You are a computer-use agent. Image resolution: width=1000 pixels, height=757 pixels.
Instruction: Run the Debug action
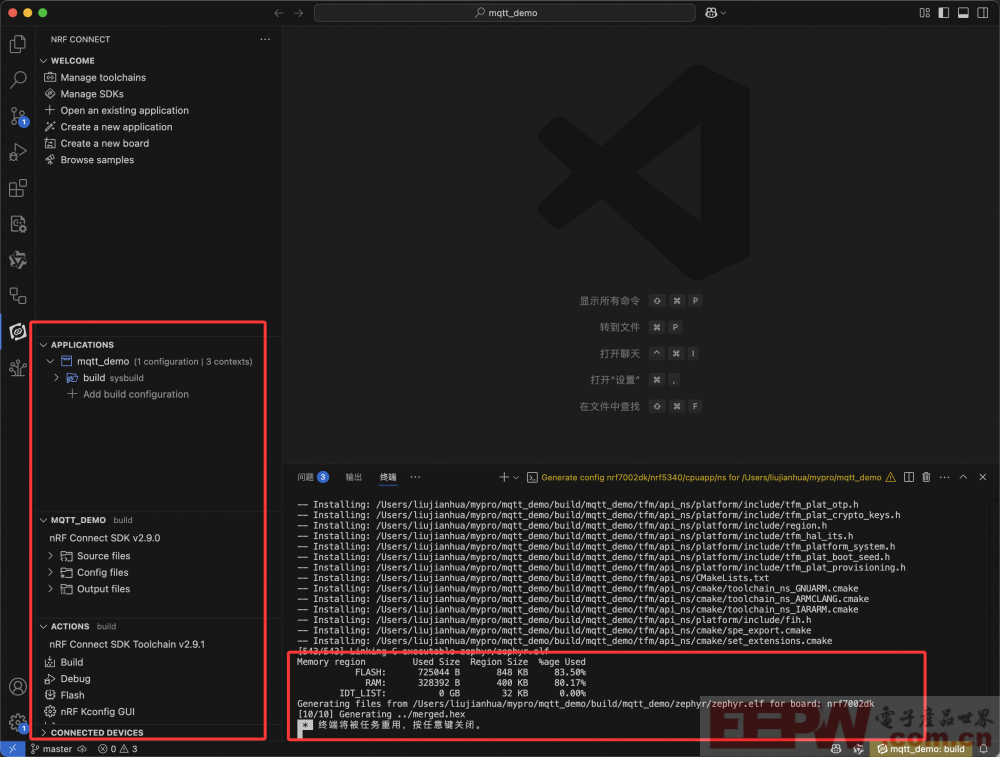pos(75,679)
